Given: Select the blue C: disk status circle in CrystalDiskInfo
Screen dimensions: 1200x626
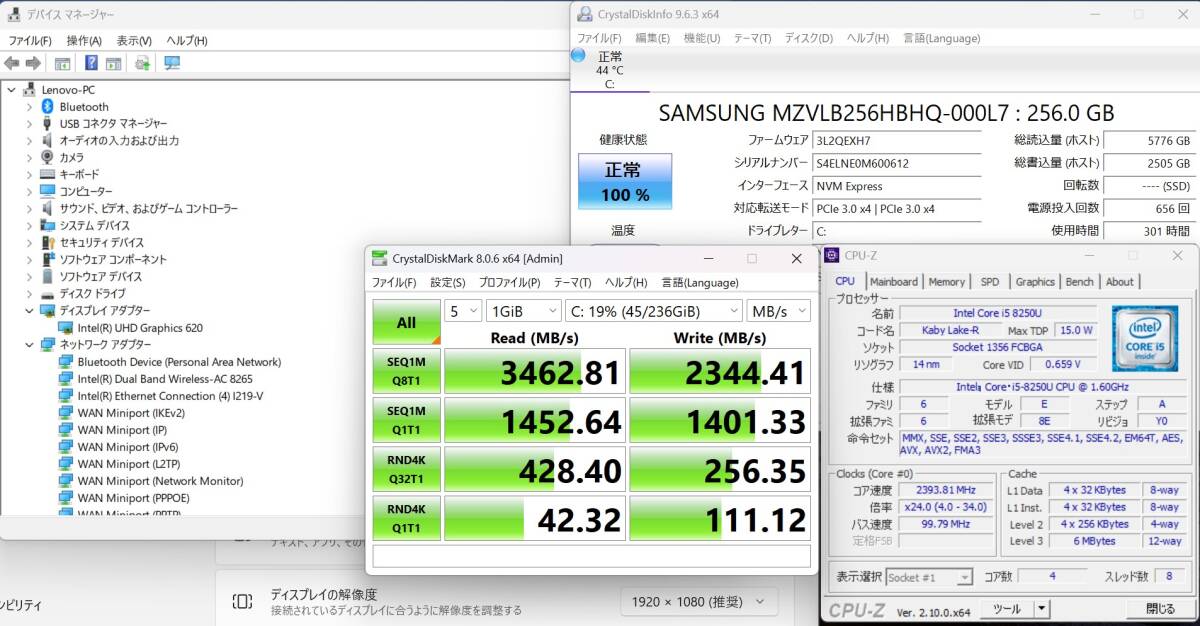Looking at the screenshot, I should [578, 56].
